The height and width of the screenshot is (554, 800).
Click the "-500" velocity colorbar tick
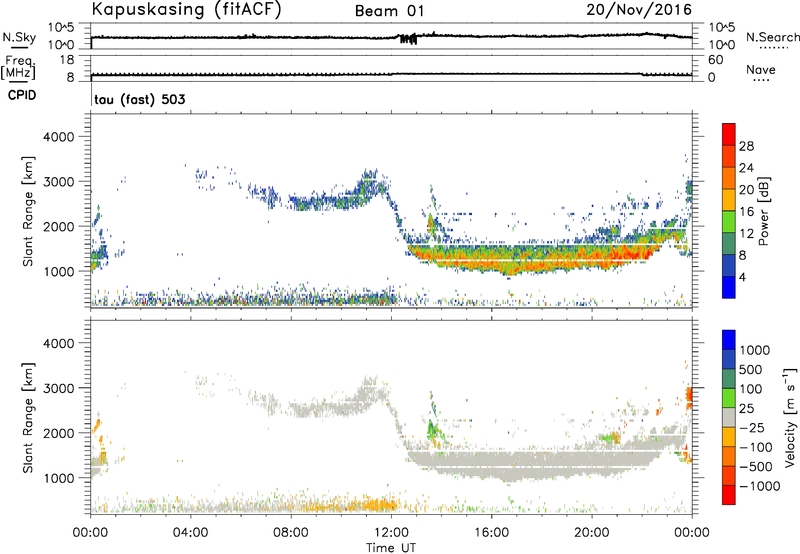756,467
